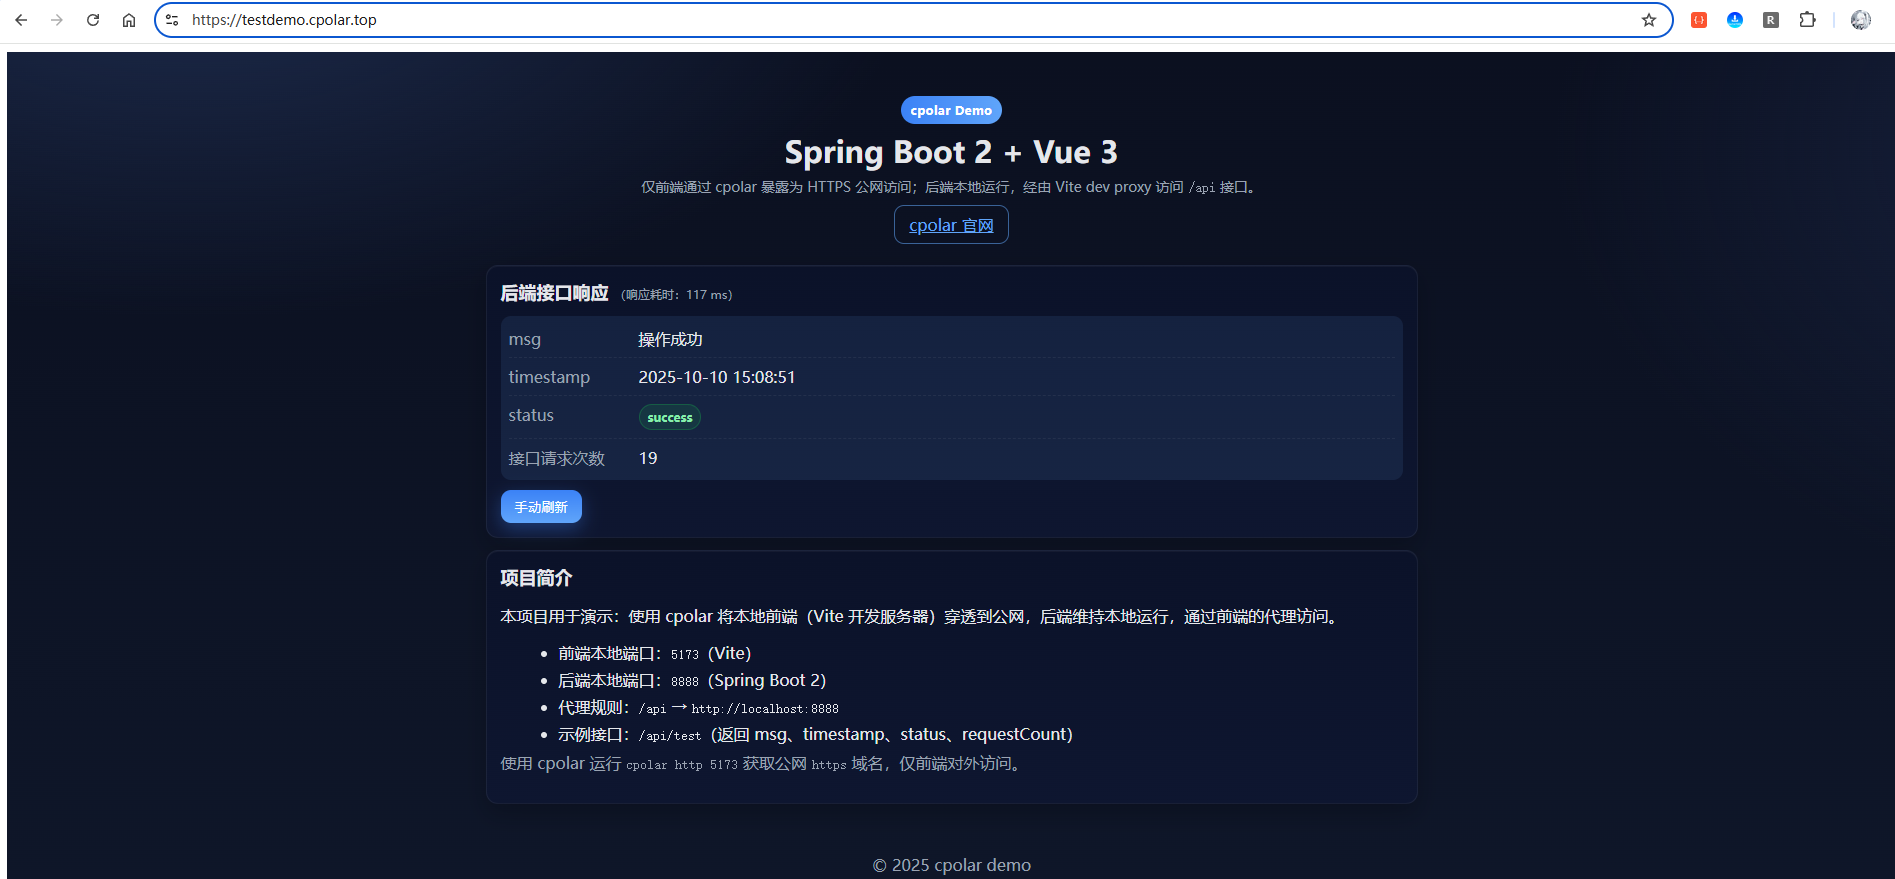Reload the page with the refresh icon

coord(93,20)
